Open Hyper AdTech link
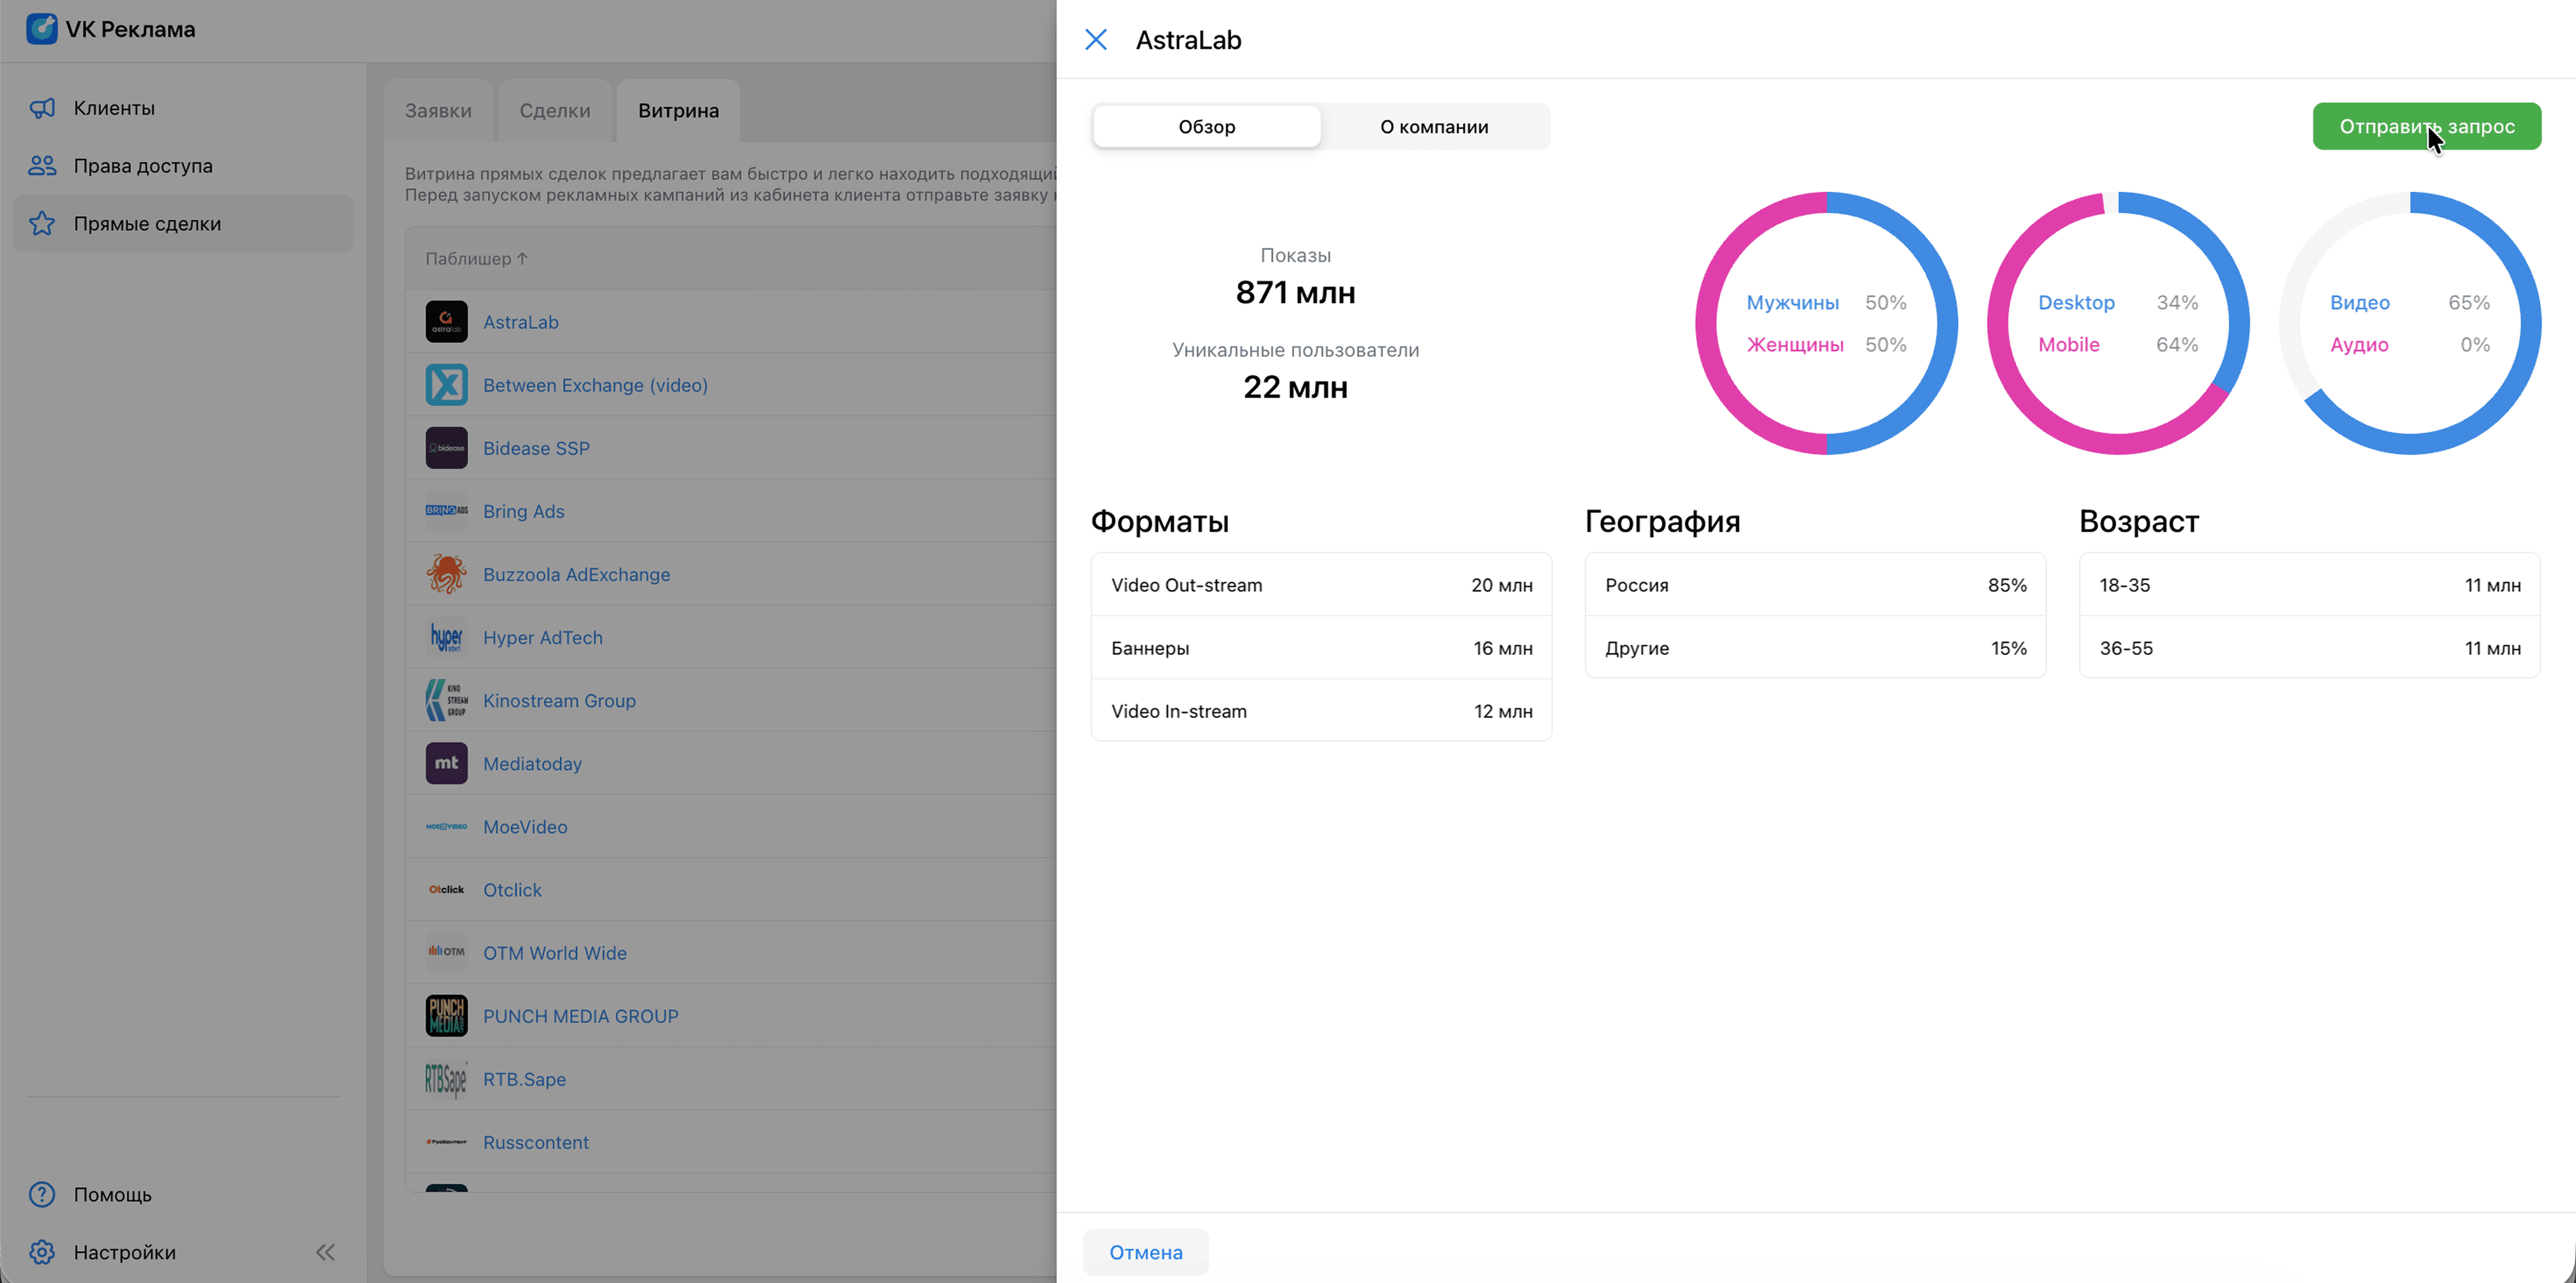The width and height of the screenshot is (2576, 1283). (x=542, y=637)
